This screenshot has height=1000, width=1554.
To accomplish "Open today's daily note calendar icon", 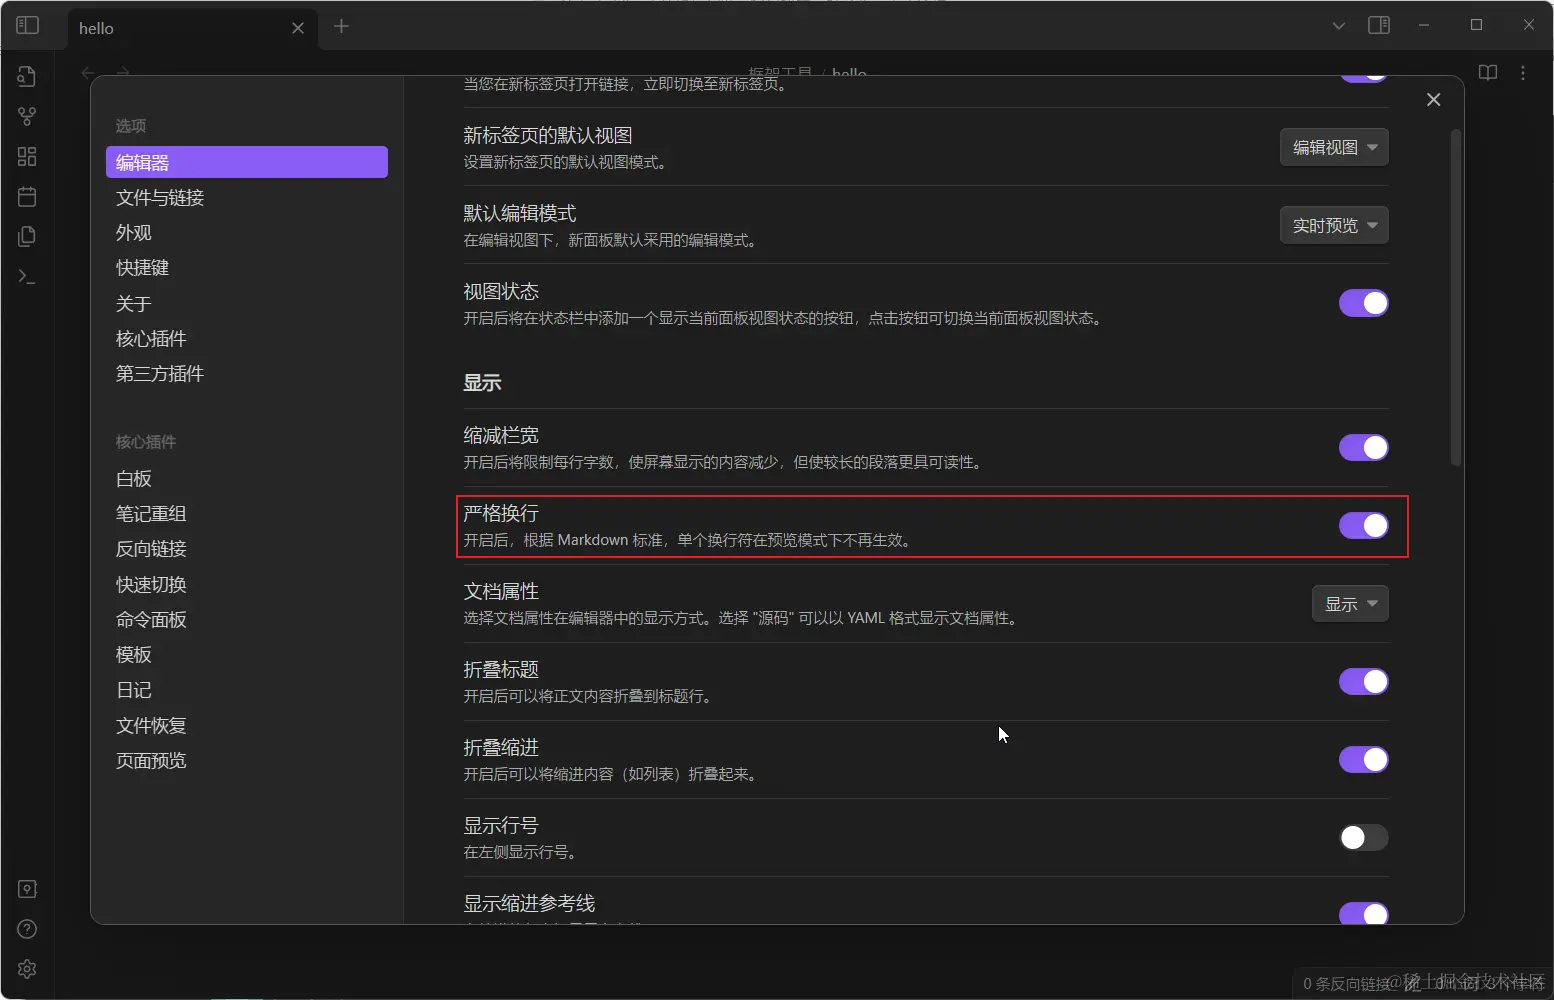I will coord(26,196).
